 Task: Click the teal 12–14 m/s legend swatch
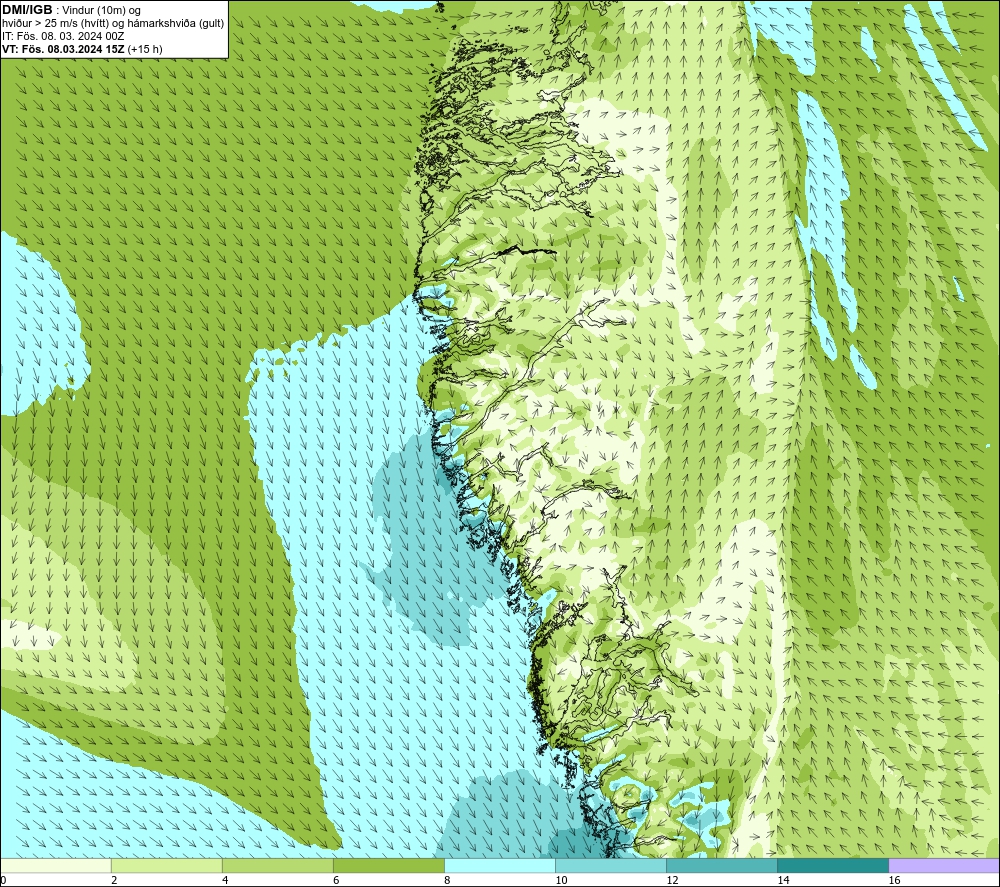(722, 865)
